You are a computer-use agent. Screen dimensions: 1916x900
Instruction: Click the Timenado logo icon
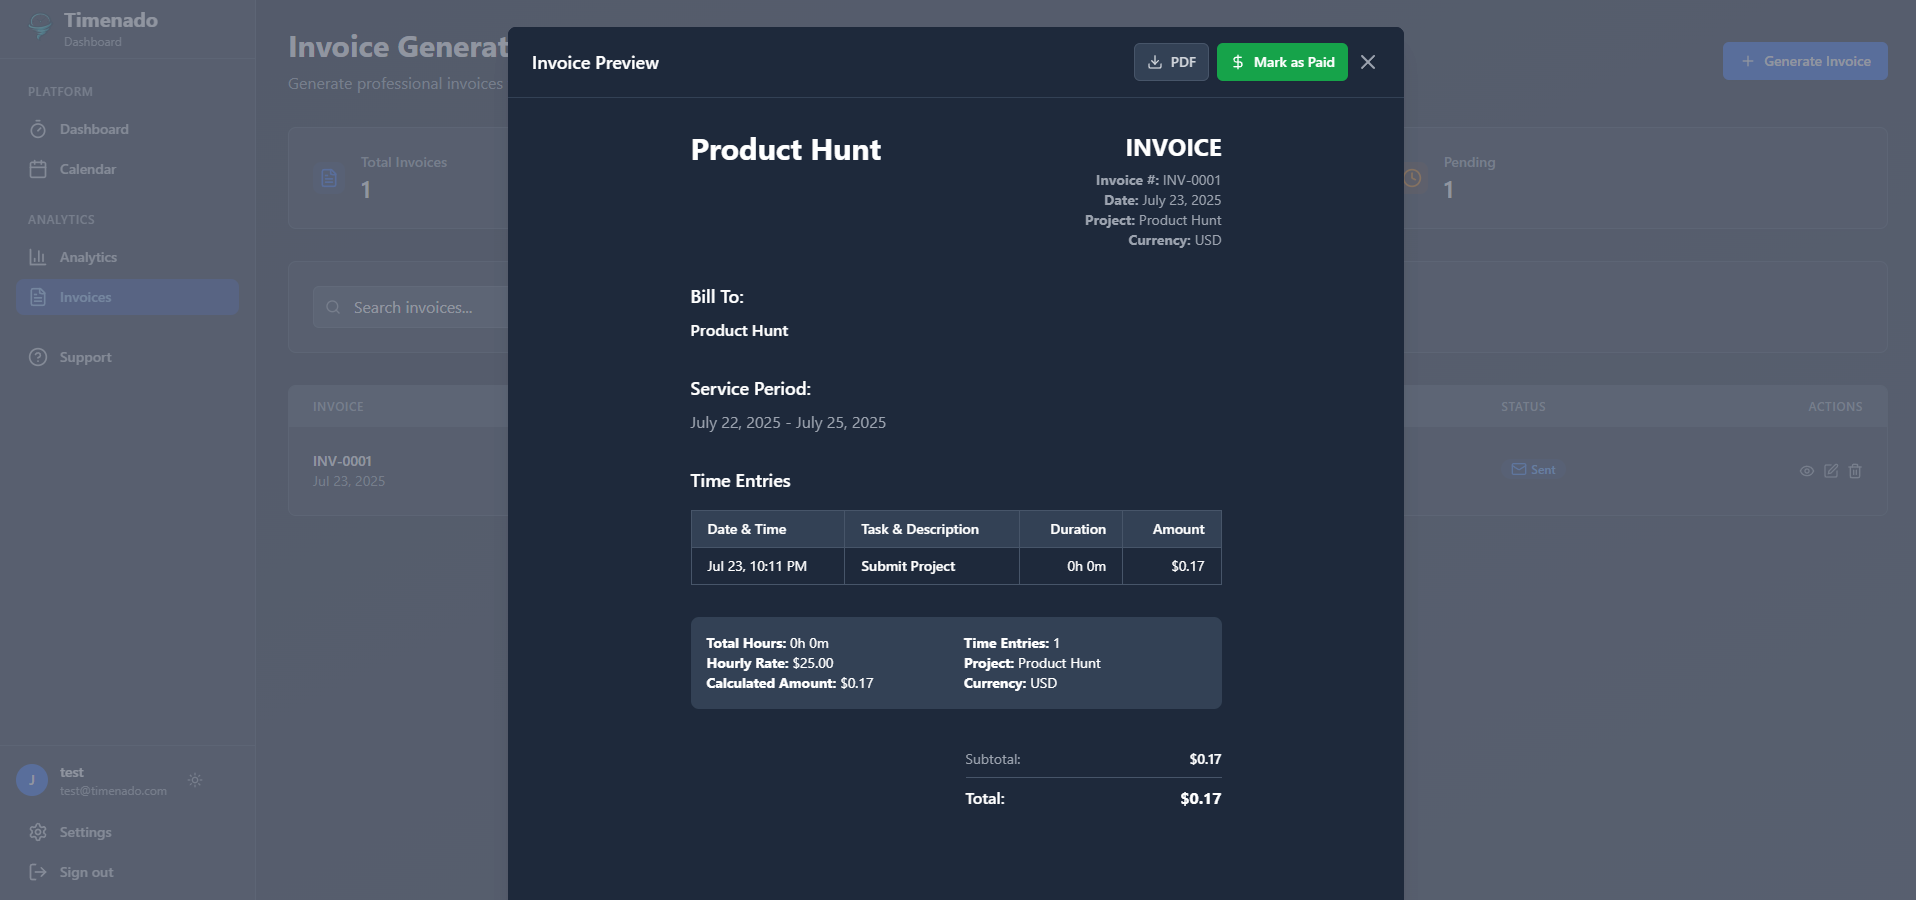[x=40, y=27]
